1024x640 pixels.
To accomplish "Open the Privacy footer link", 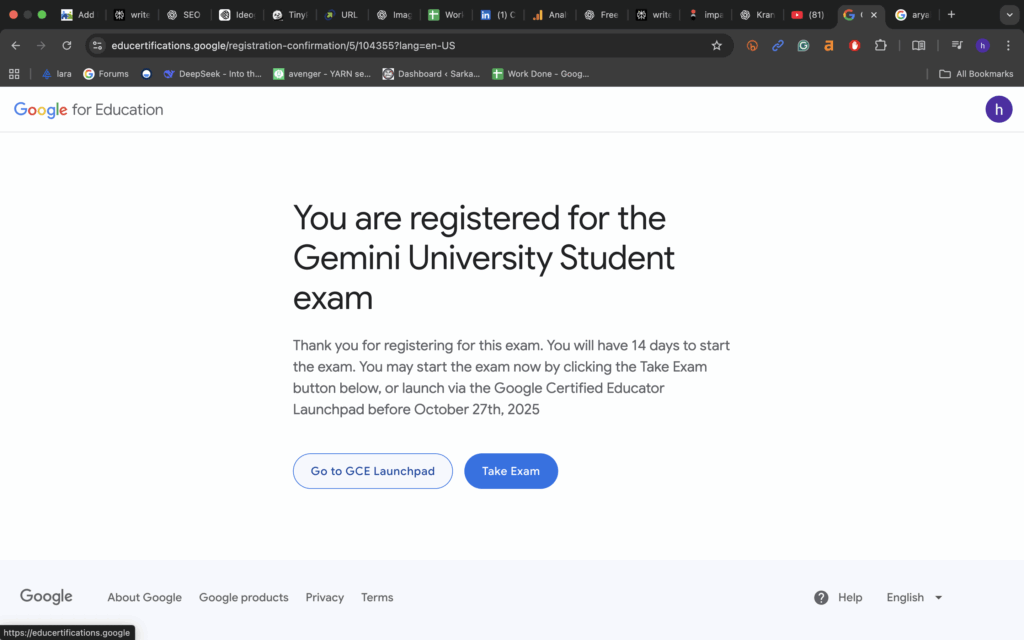I will tap(324, 598).
